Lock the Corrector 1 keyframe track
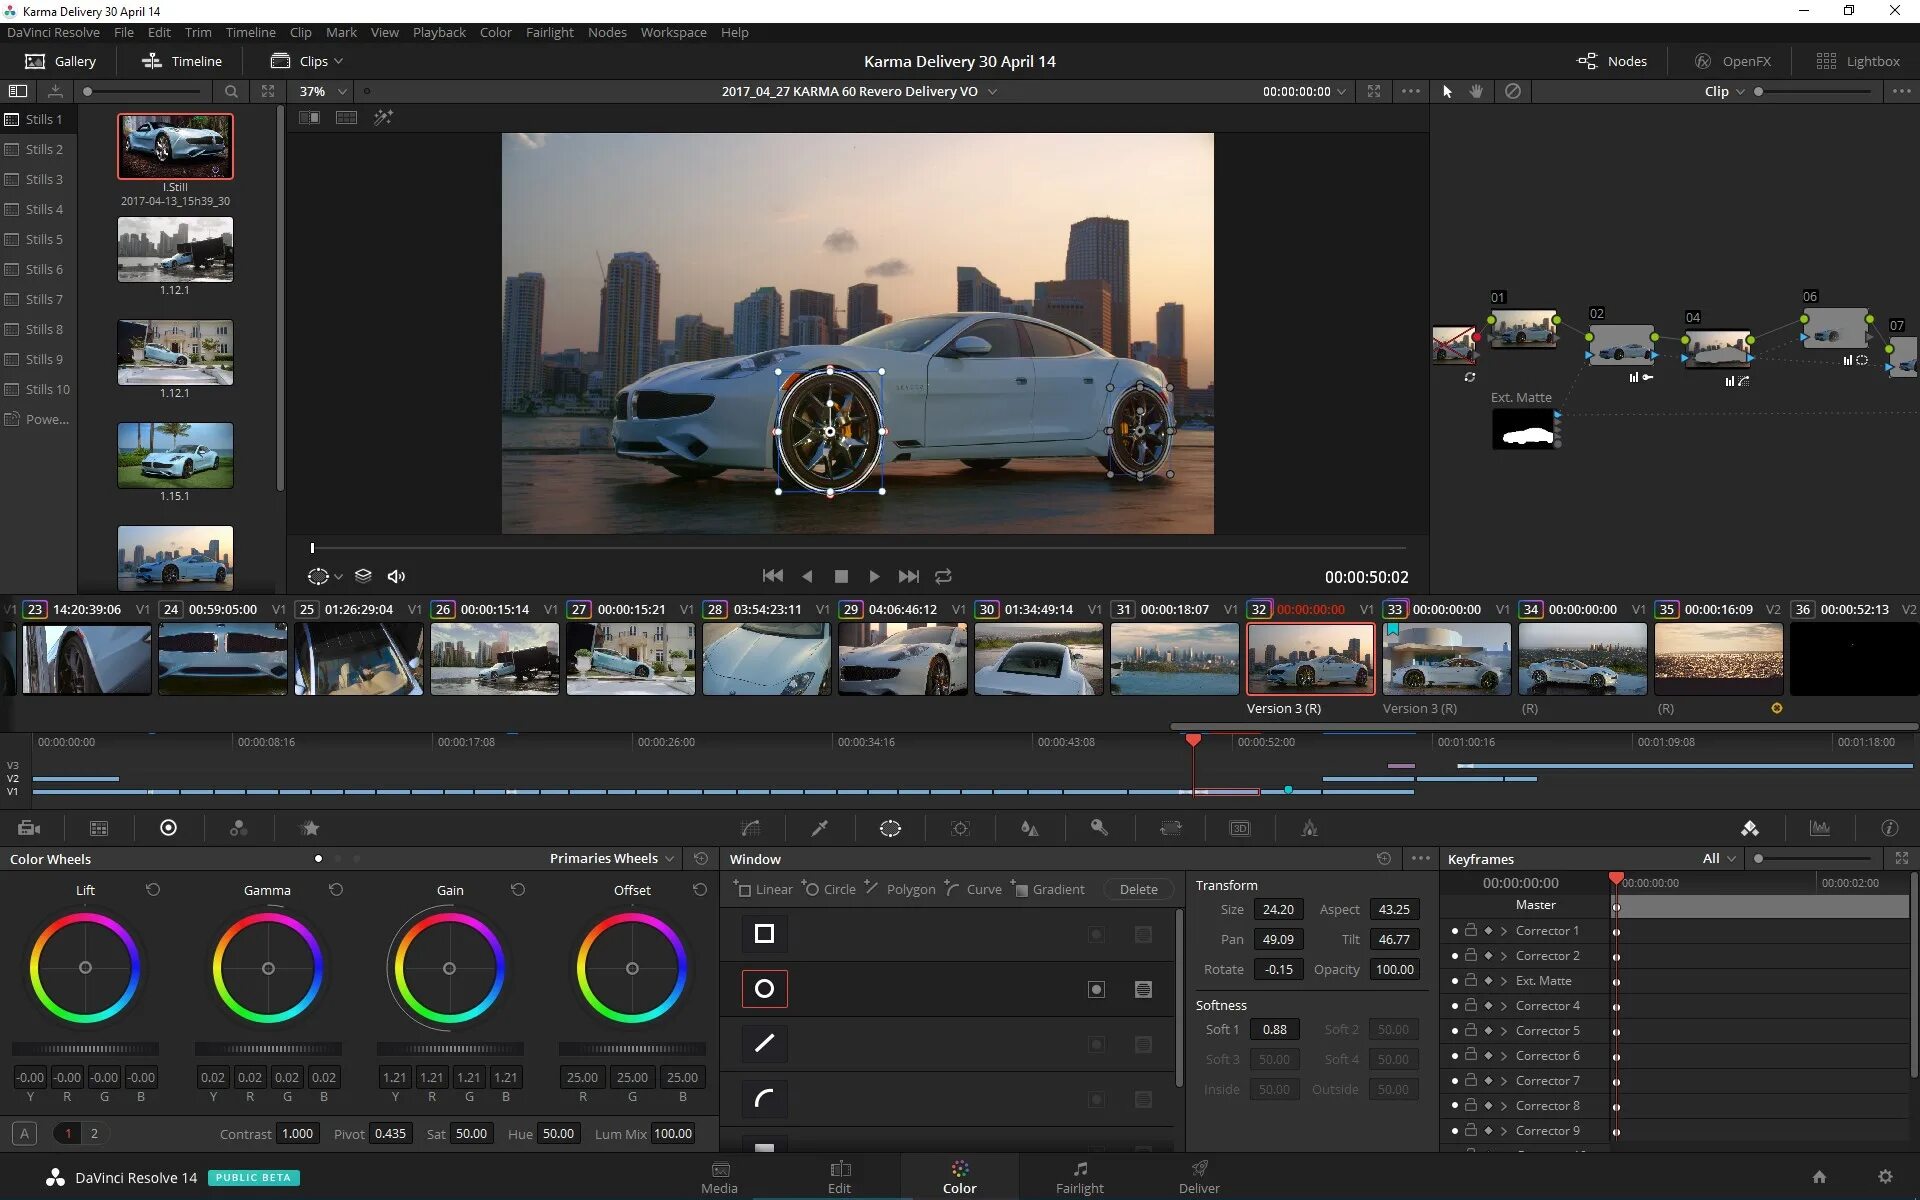 1471,930
